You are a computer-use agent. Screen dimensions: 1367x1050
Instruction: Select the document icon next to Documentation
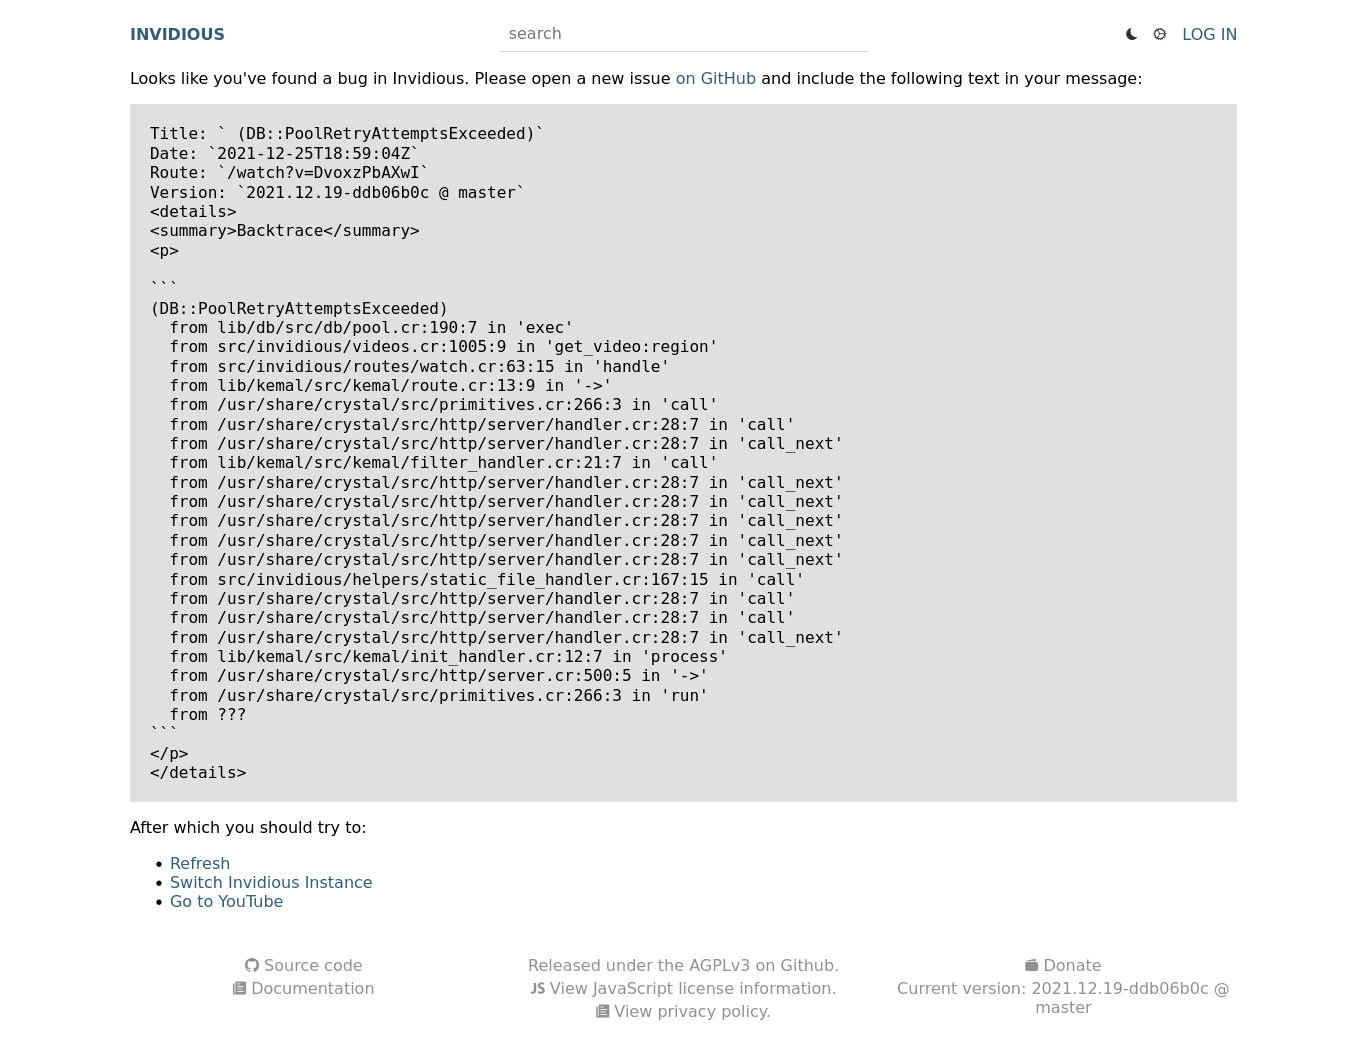240,988
